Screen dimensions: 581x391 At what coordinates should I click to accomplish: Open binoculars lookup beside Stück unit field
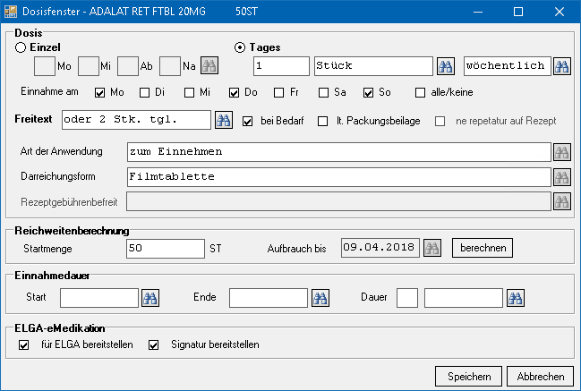446,66
